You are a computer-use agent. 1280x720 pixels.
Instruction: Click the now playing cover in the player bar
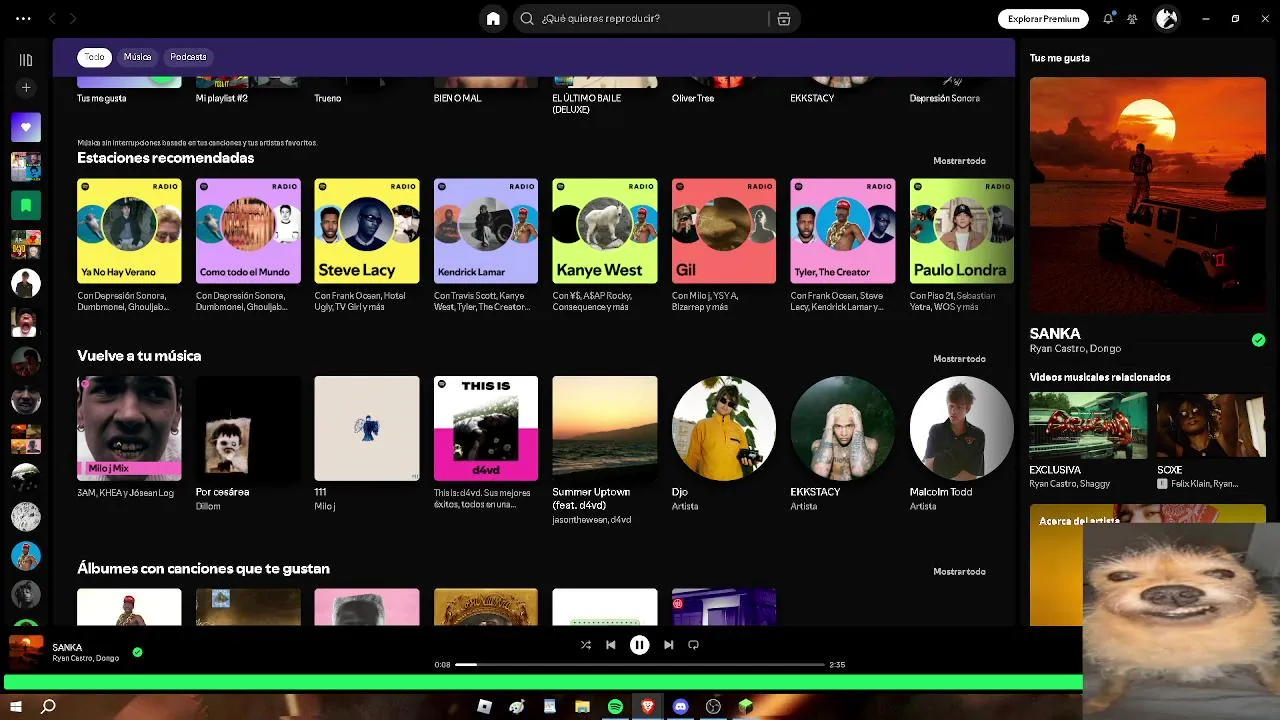26,652
